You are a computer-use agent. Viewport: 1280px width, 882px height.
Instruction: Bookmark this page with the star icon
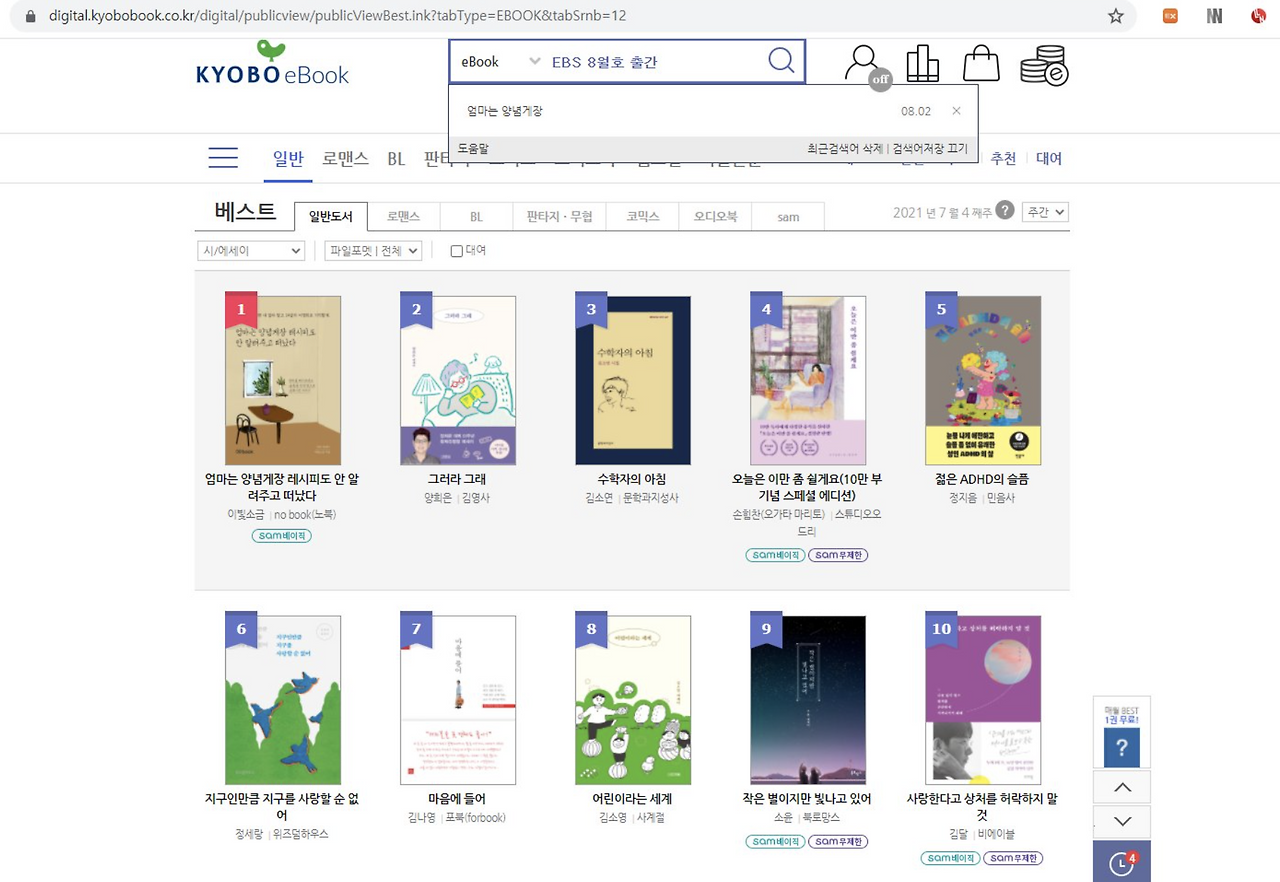1116,16
